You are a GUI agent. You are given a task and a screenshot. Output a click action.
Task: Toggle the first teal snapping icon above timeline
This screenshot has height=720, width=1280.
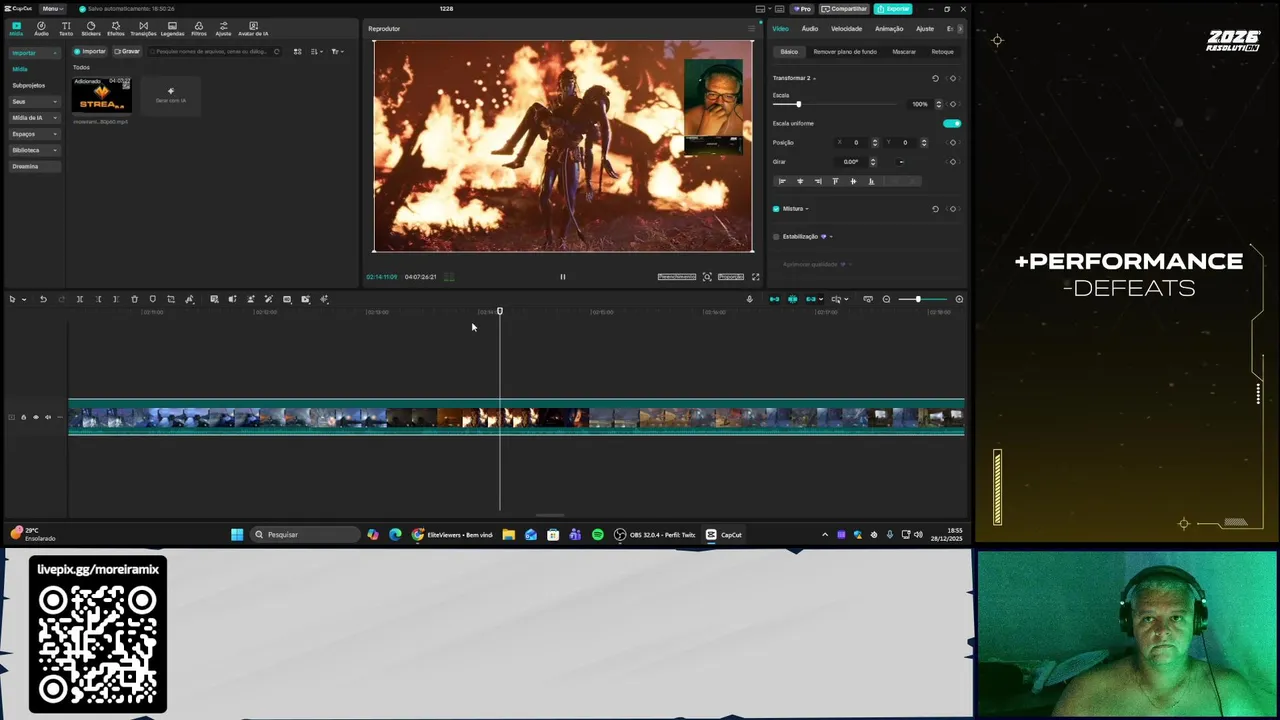(x=774, y=299)
